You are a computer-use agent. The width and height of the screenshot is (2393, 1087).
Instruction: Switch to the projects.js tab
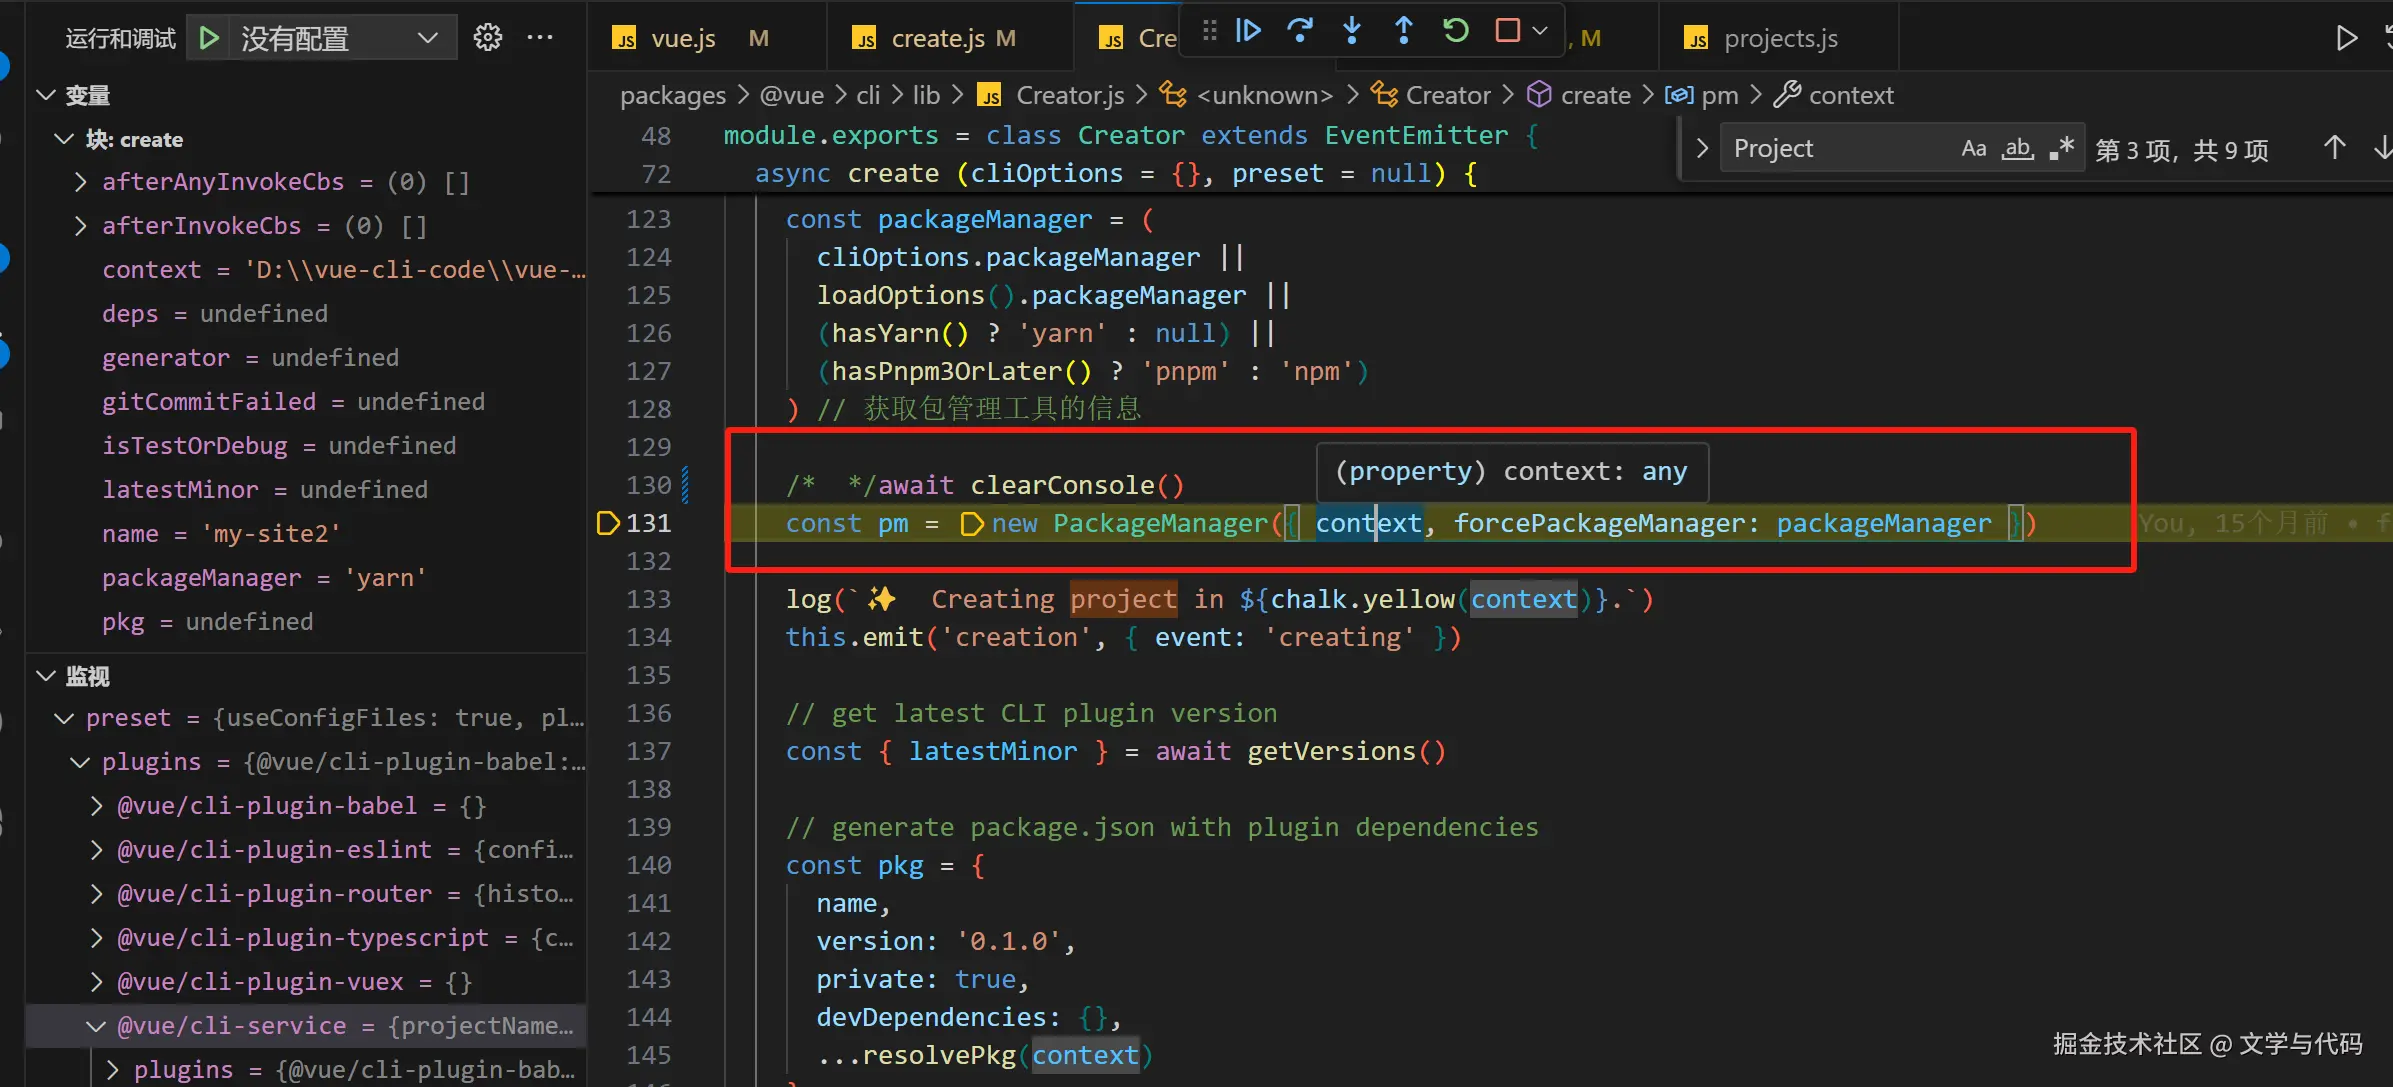pos(1780,38)
